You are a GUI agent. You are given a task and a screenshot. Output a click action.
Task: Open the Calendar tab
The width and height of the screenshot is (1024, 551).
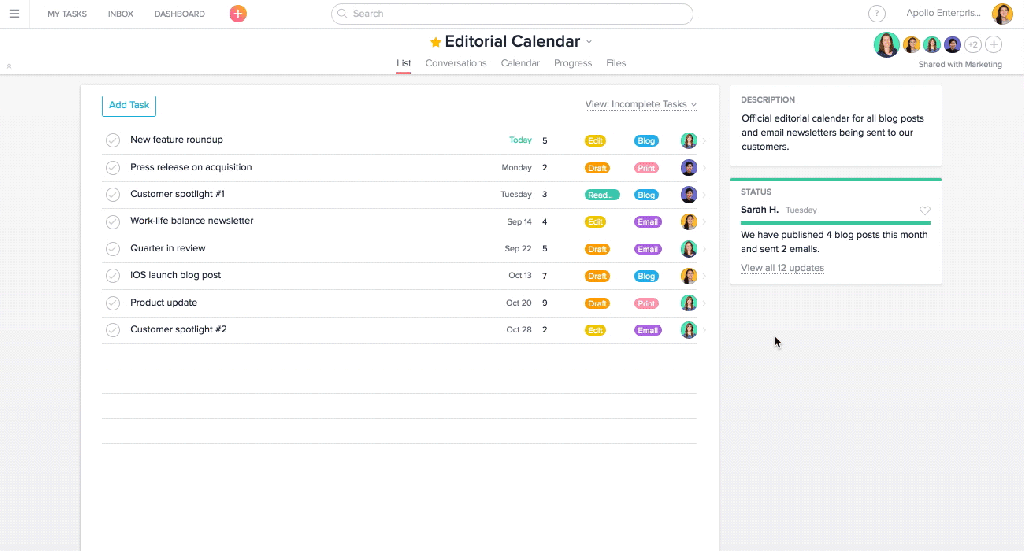[x=520, y=63]
